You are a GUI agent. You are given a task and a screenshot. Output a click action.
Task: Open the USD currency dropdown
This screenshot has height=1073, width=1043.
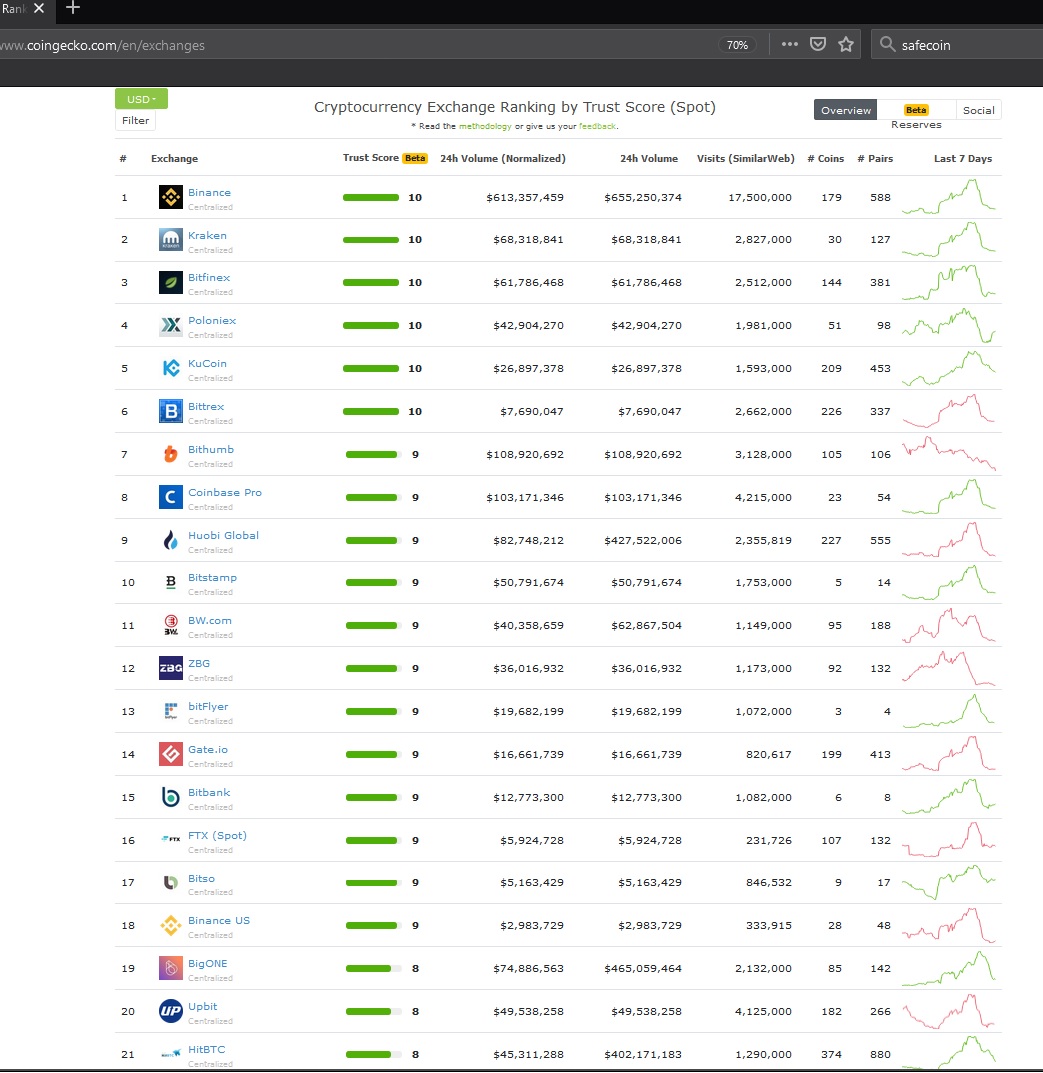pyautogui.click(x=141, y=99)
